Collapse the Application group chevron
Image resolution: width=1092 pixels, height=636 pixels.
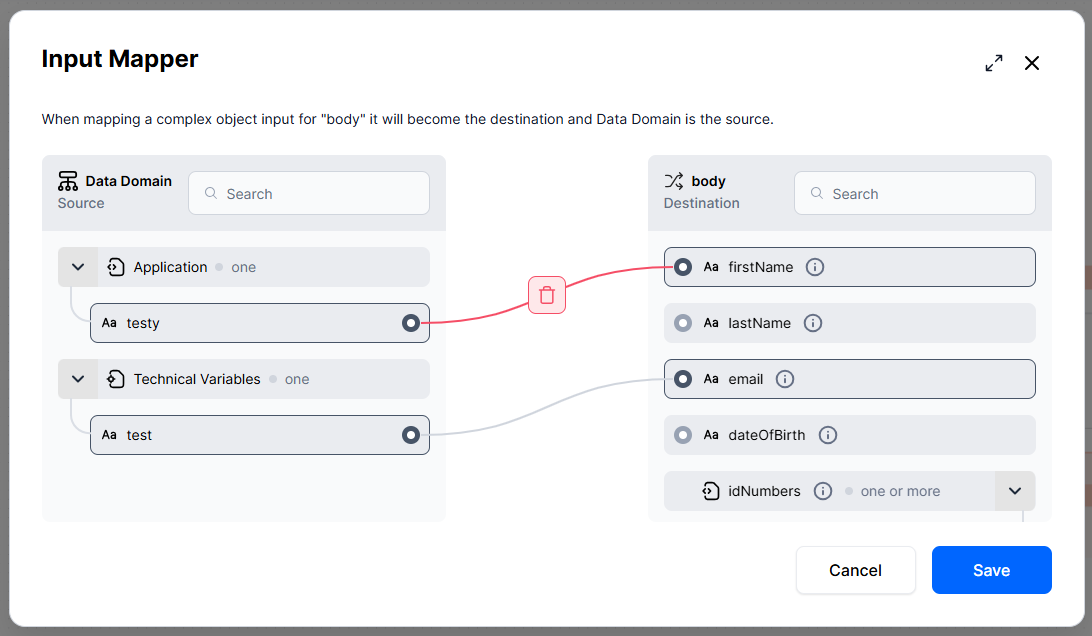point(78,267)
